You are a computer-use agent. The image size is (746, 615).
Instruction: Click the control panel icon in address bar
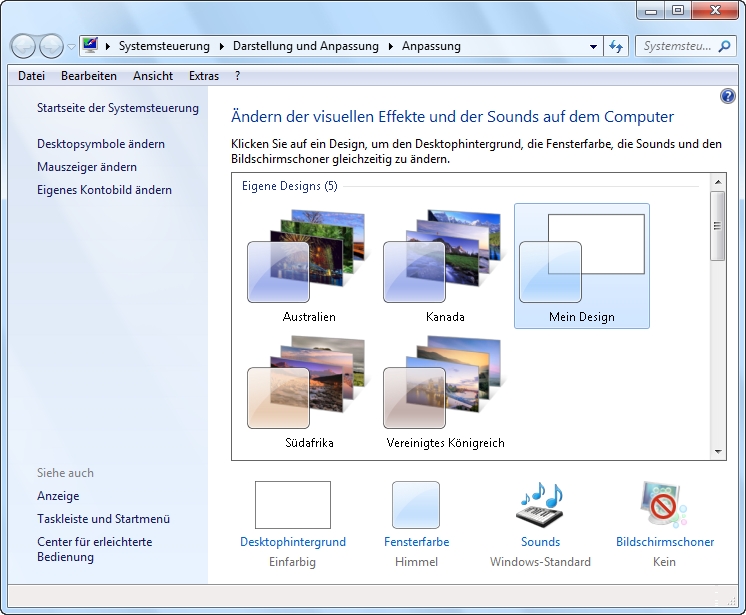[91, 46]
